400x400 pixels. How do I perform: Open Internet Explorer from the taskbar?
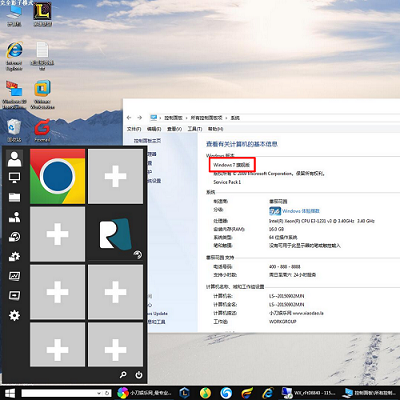point(268,393)
